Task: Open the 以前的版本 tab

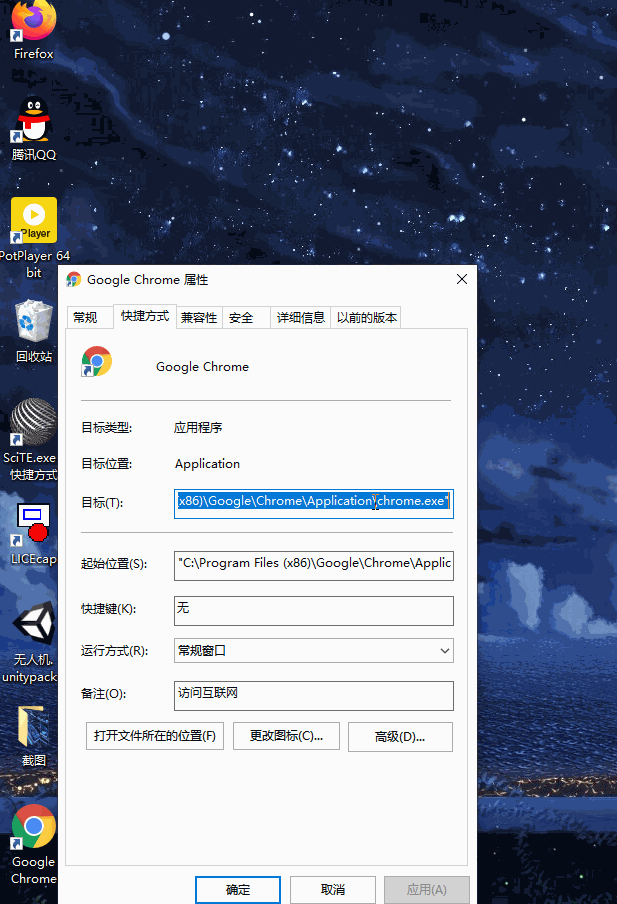Action: pos(367,318)
